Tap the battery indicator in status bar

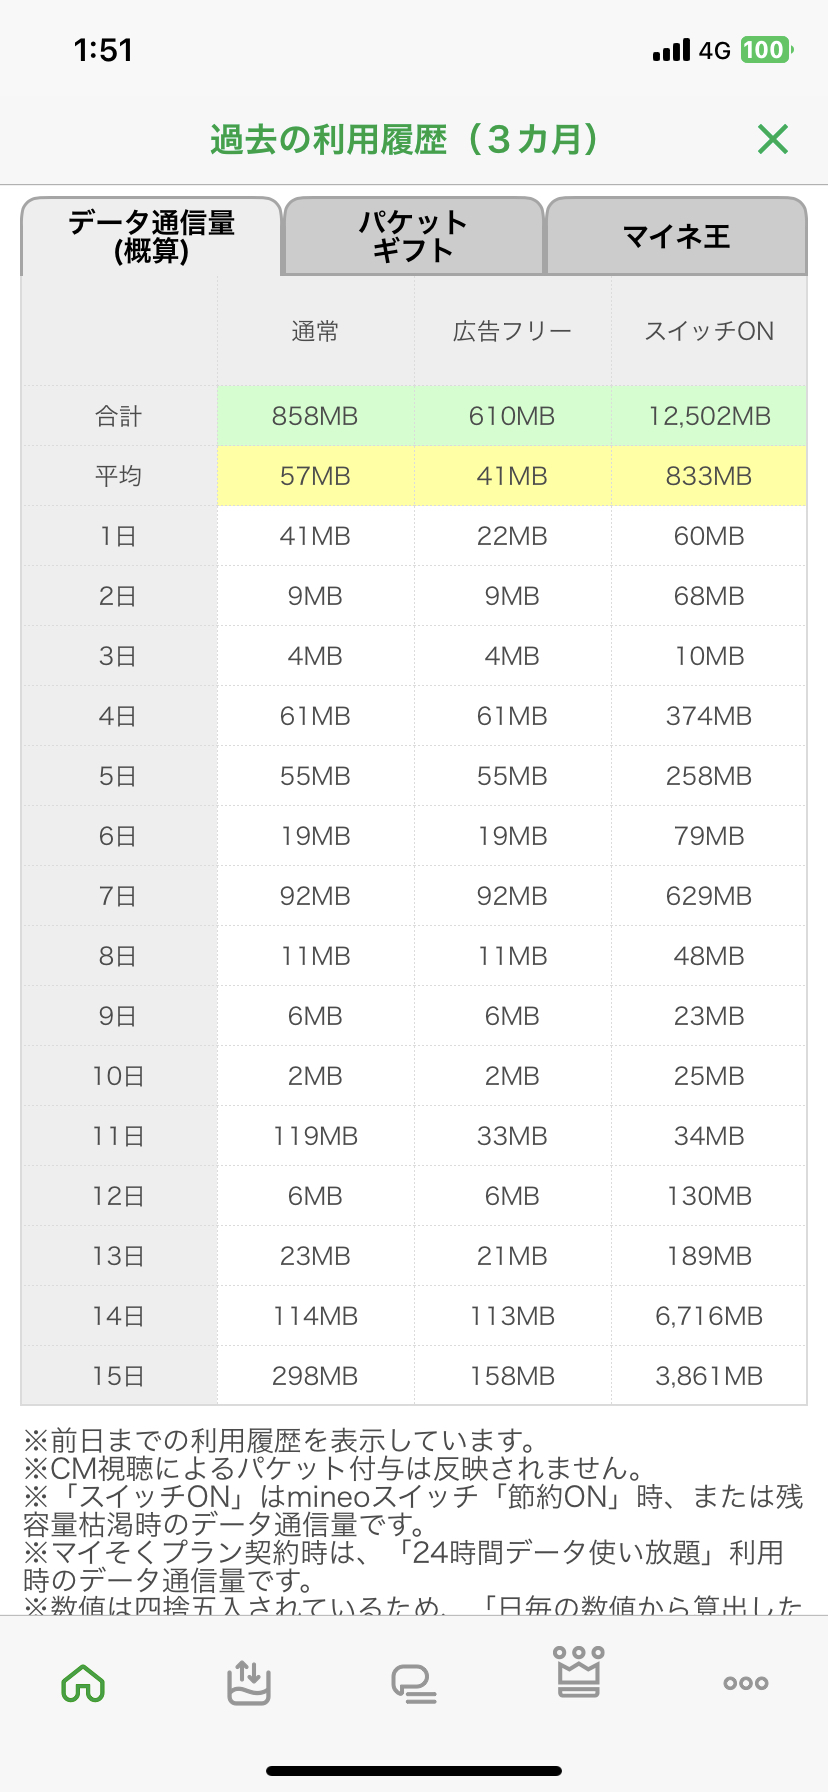(766, 50)
